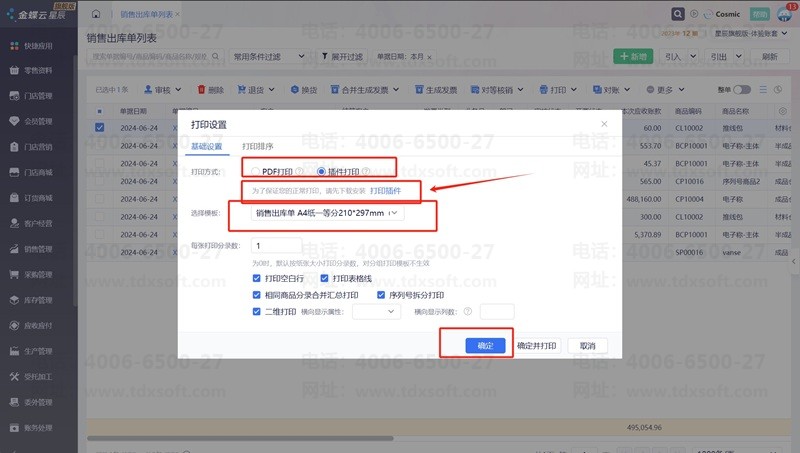Click help icon next to PDF打印
This screenshot has height=453, width=800.
coord(300,172)
